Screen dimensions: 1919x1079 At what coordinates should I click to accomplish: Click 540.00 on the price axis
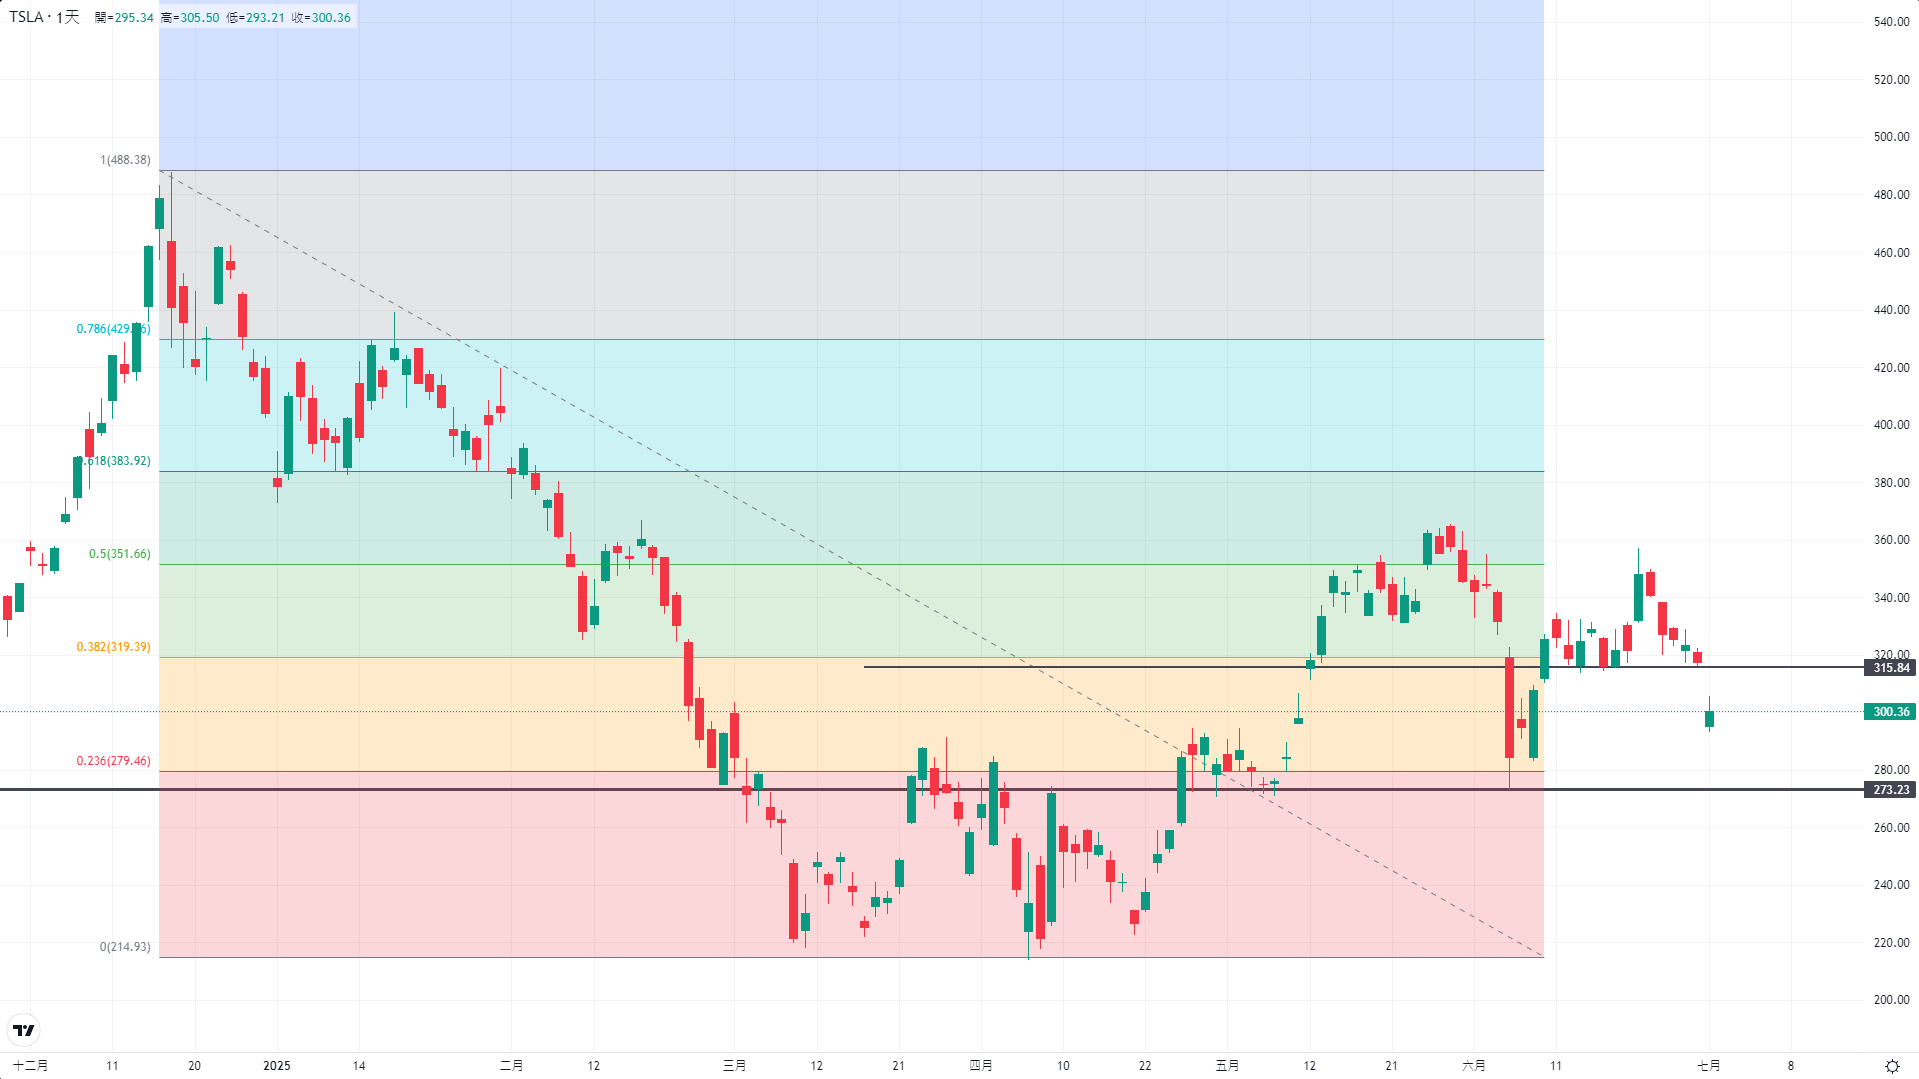click(x=1891, y=22)
